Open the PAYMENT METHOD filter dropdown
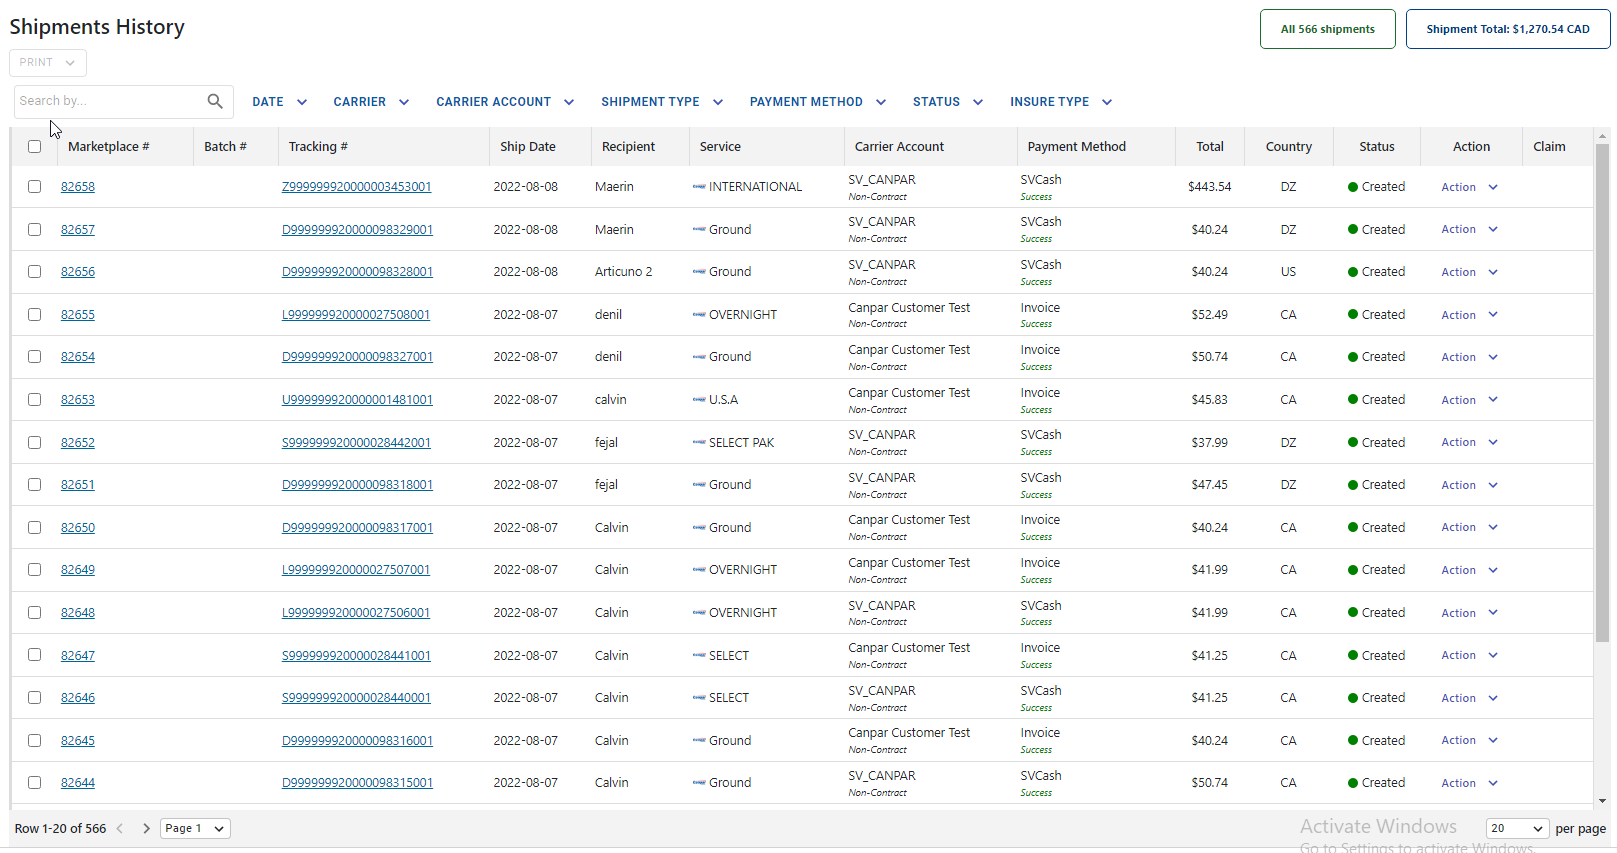The image size is (1617, 853). [x=818, y=102]
